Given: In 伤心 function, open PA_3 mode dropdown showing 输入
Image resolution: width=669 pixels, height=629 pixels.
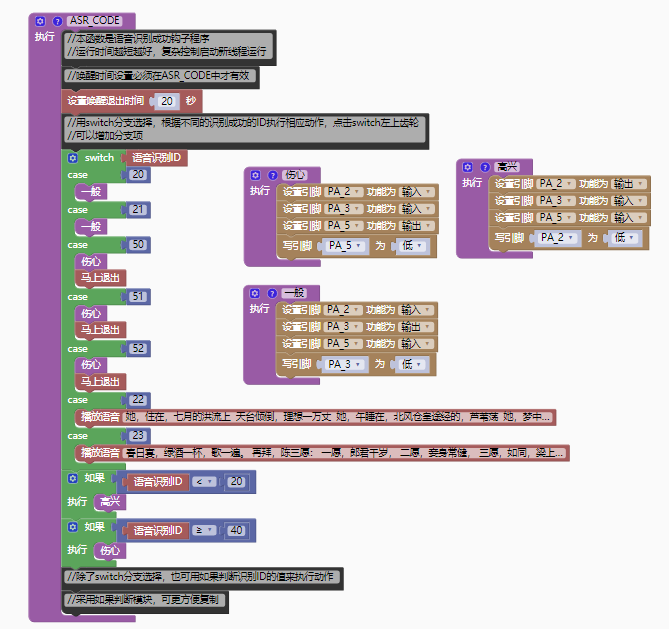Looking at the screenshot, I should [416, 209].
